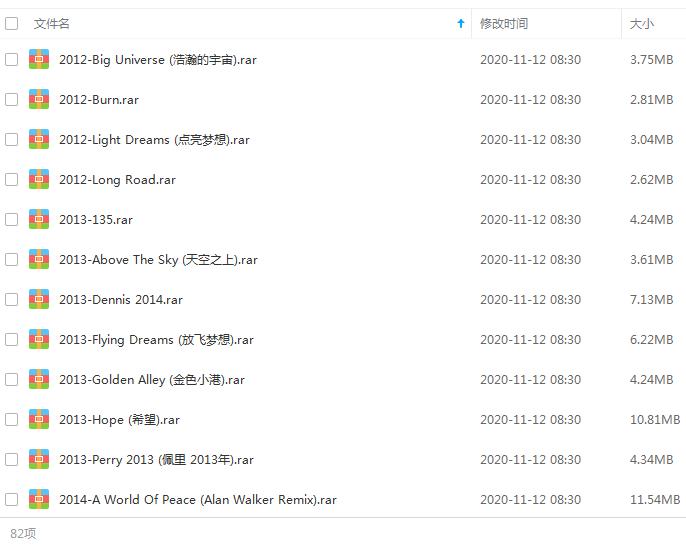Click the 10.81MB size value
686x545 pixels.
point(655,420)
